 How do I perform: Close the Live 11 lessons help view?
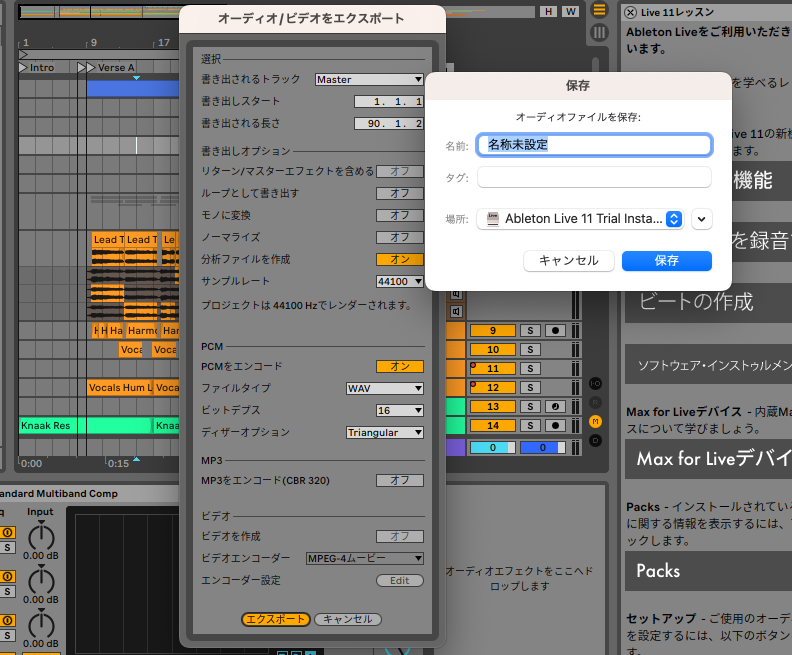coord(630,13)
